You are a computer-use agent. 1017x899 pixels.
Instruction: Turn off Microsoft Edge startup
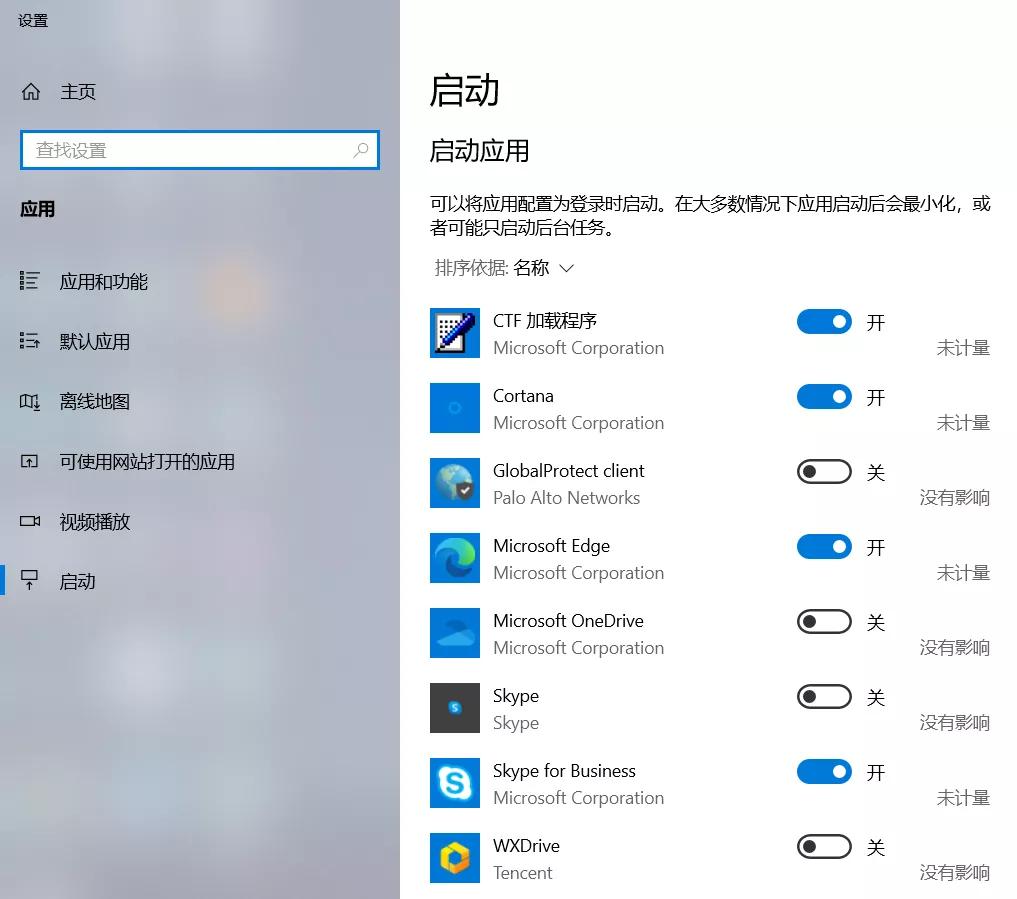(x=823, y=546)
